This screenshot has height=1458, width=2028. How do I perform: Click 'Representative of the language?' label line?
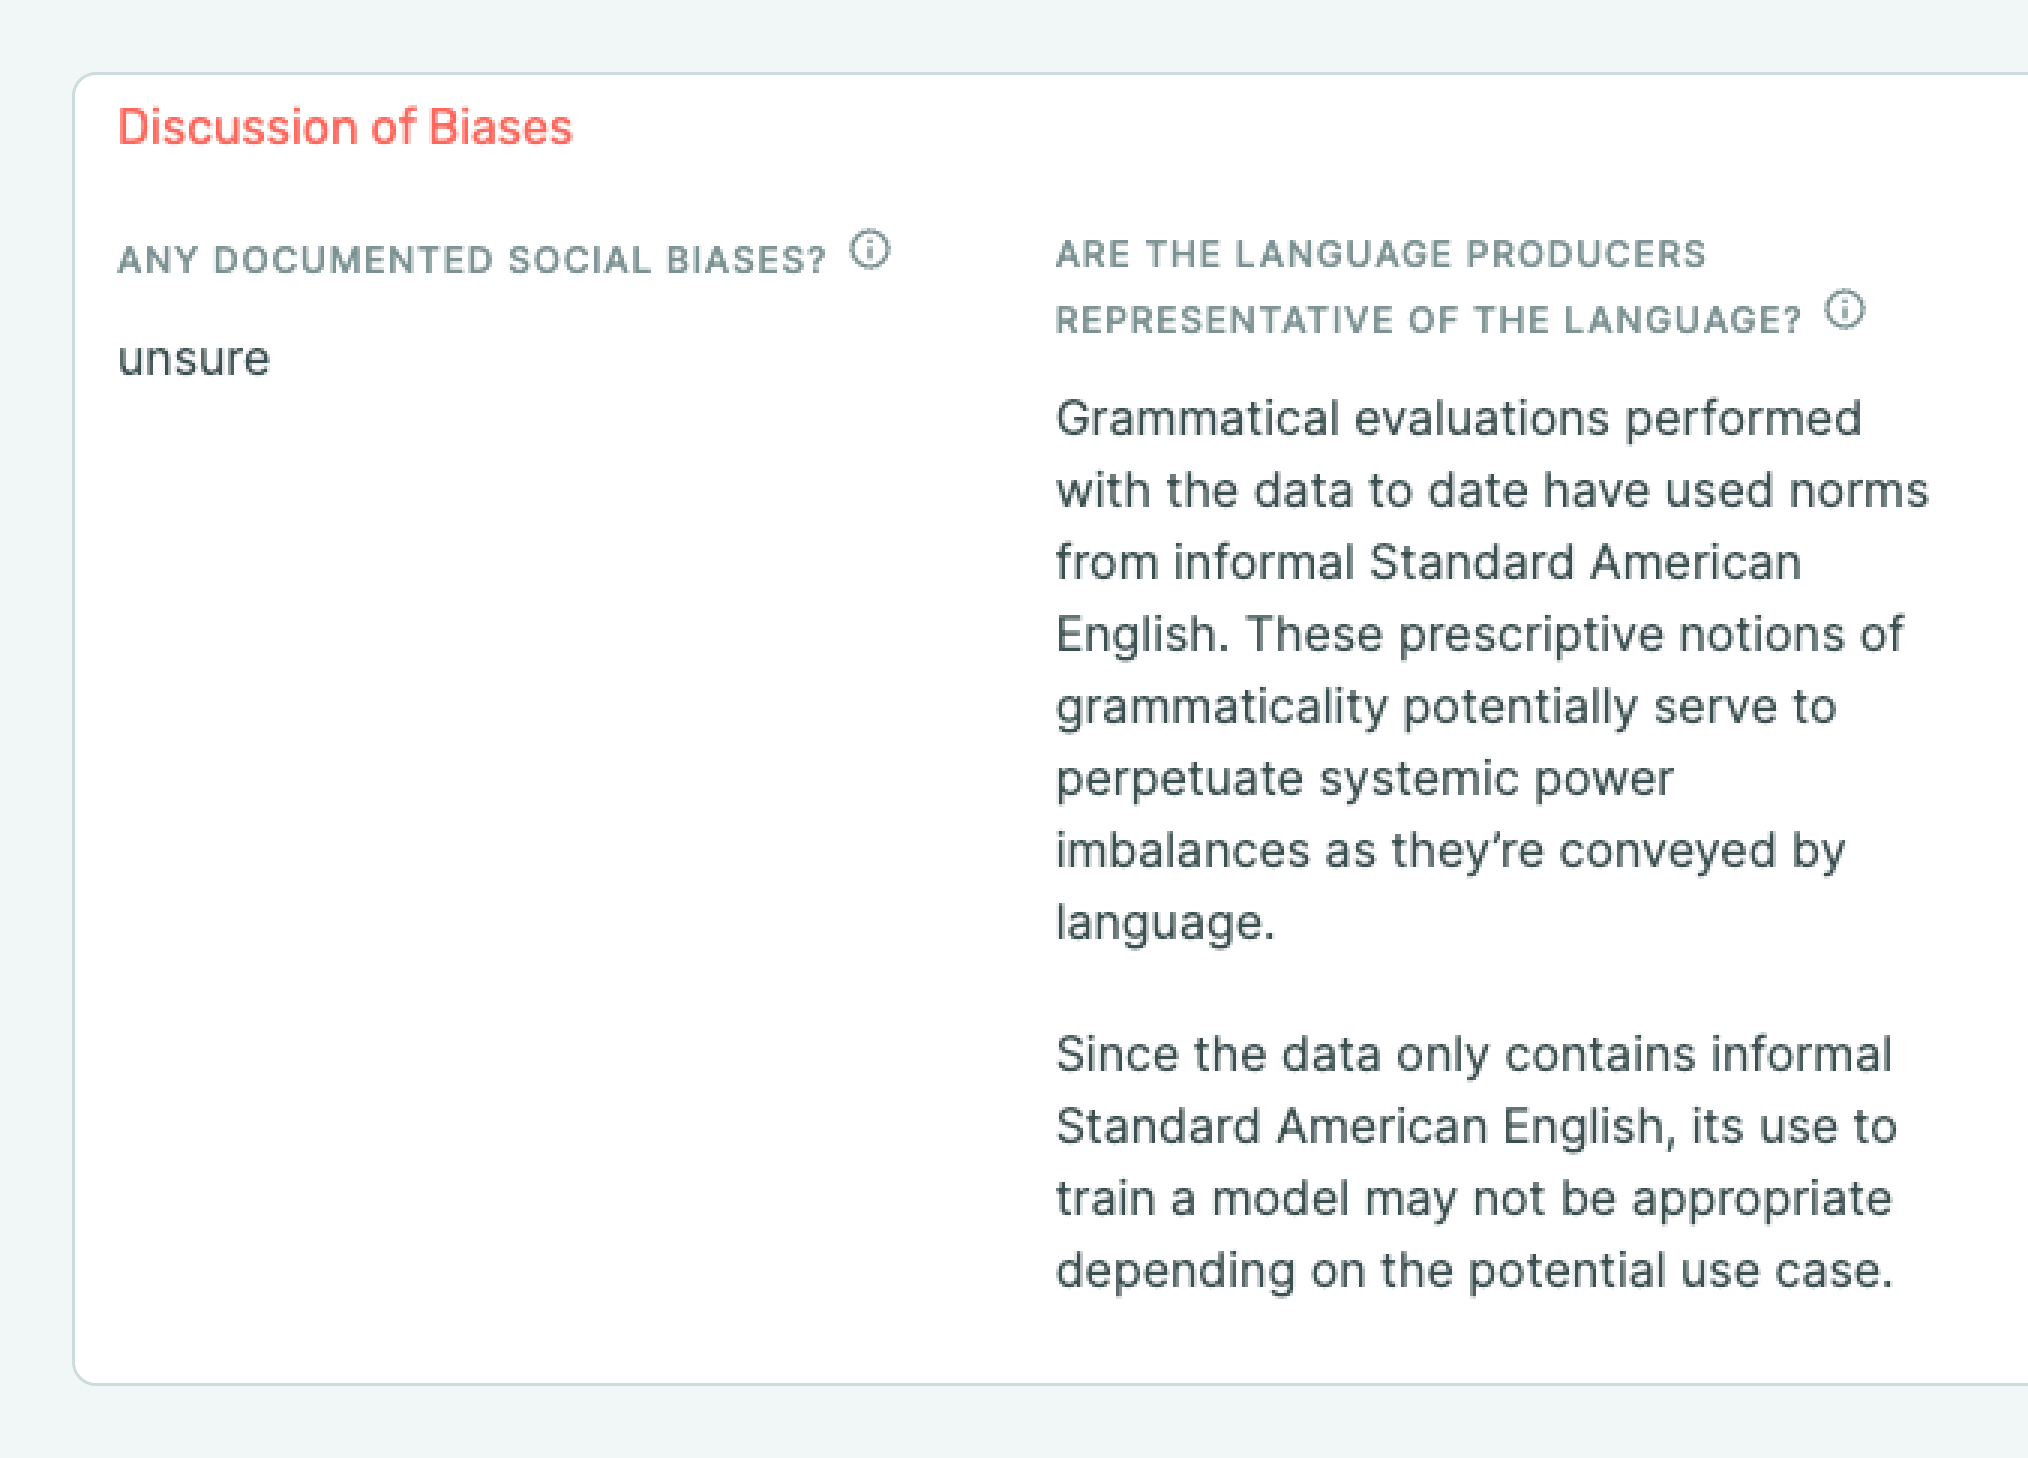pyautogui.click(x=1429, y=320)
